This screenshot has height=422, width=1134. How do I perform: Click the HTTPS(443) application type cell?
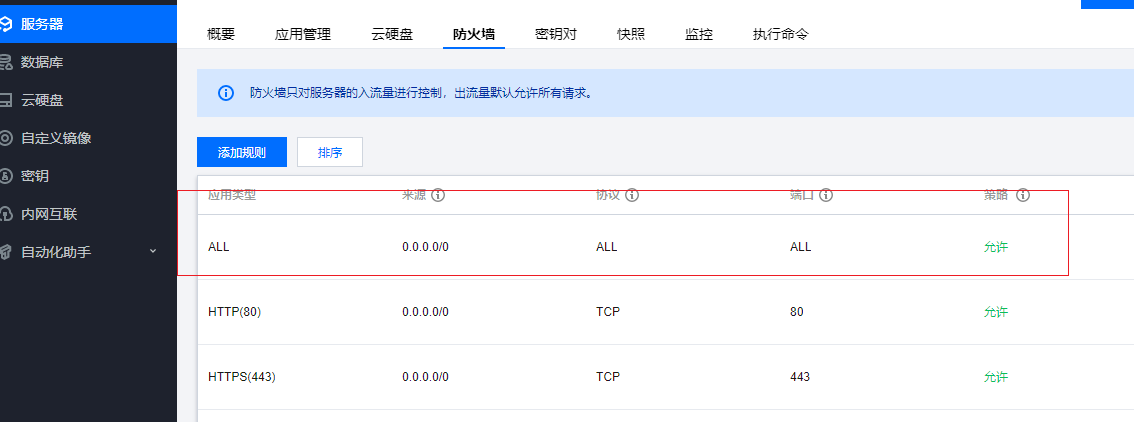pos(242,377)
